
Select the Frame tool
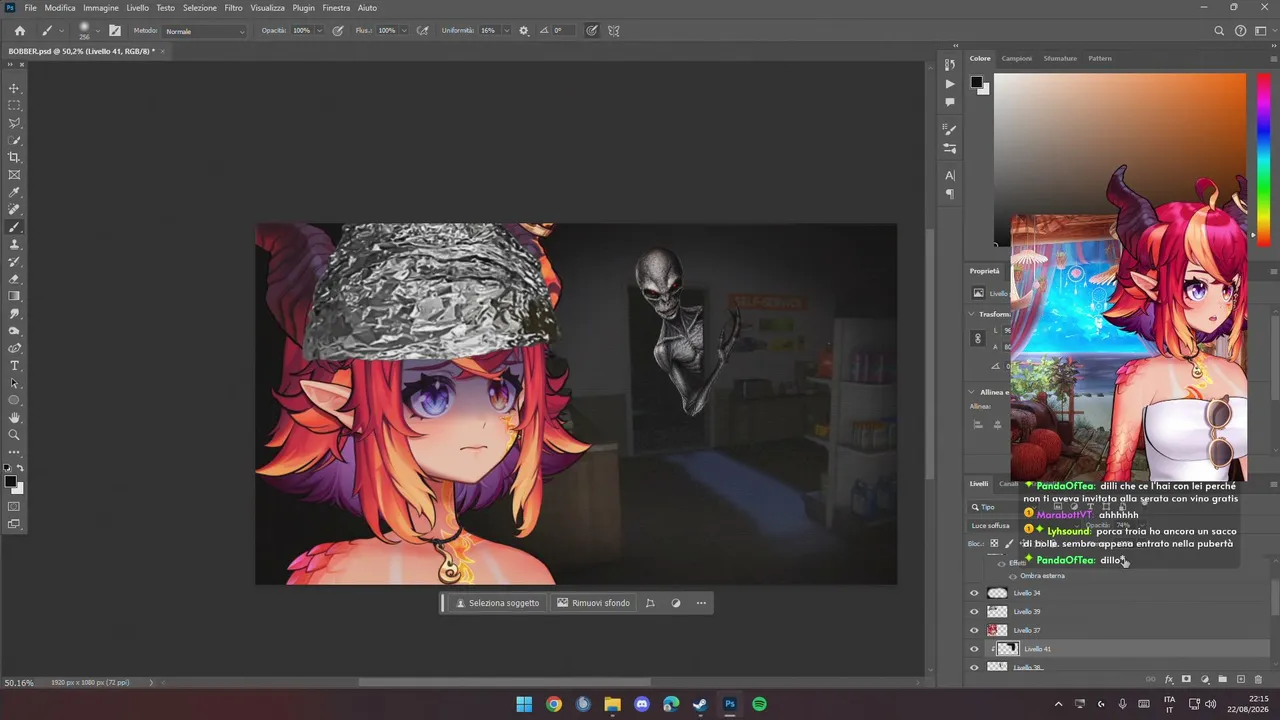[x=14, y=175]
